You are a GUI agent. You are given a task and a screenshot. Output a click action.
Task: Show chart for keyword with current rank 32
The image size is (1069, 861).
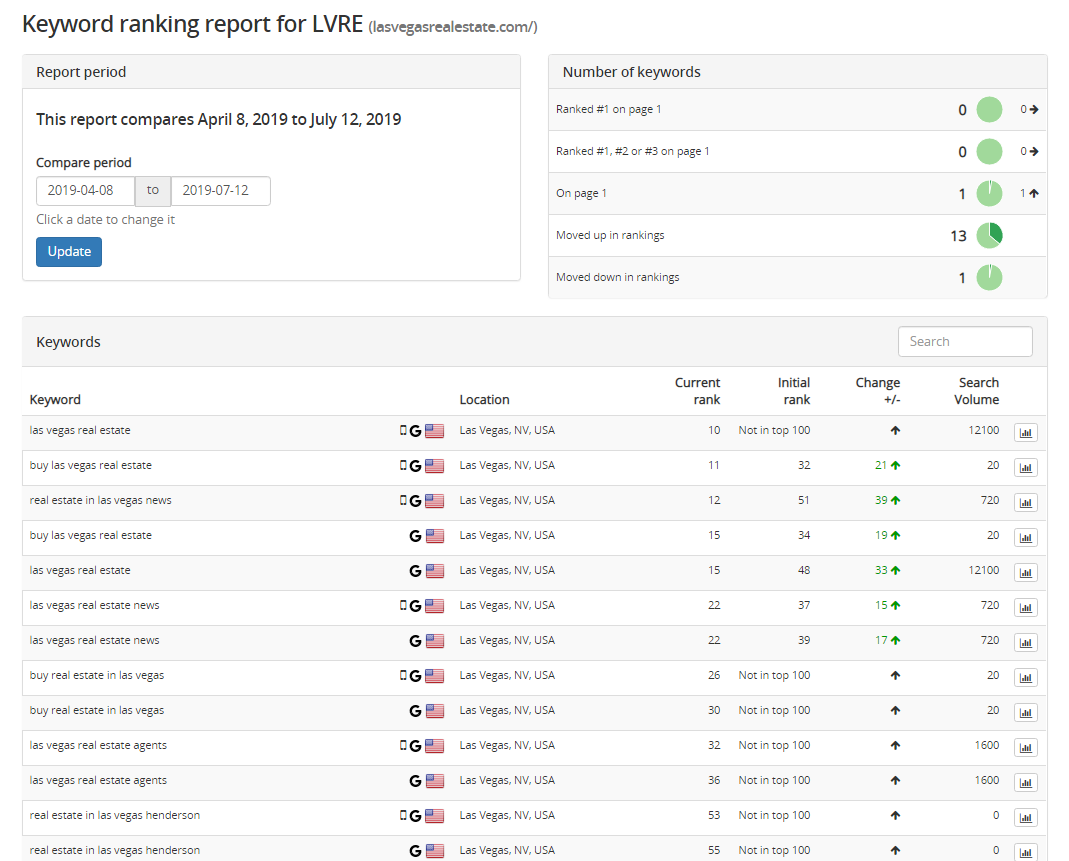pyautogui.click(x=1025, y=748)
